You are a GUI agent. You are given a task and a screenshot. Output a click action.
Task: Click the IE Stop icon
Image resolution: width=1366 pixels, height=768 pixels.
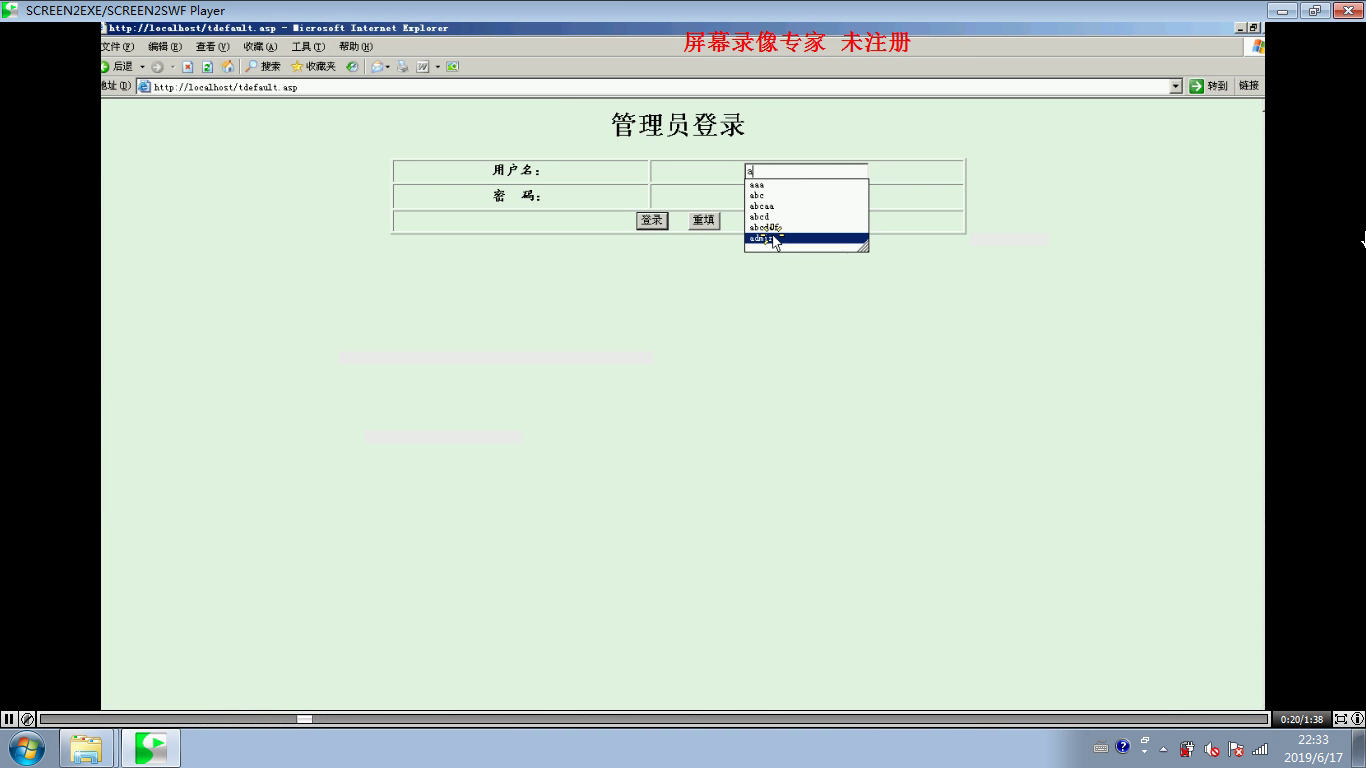point(187,67)
